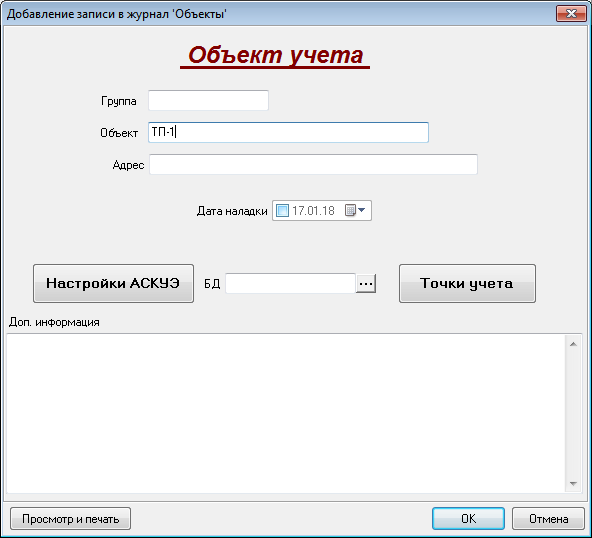592x538 pixels.
Task: Click into the БД text field
Action: [x=291, y=284]
